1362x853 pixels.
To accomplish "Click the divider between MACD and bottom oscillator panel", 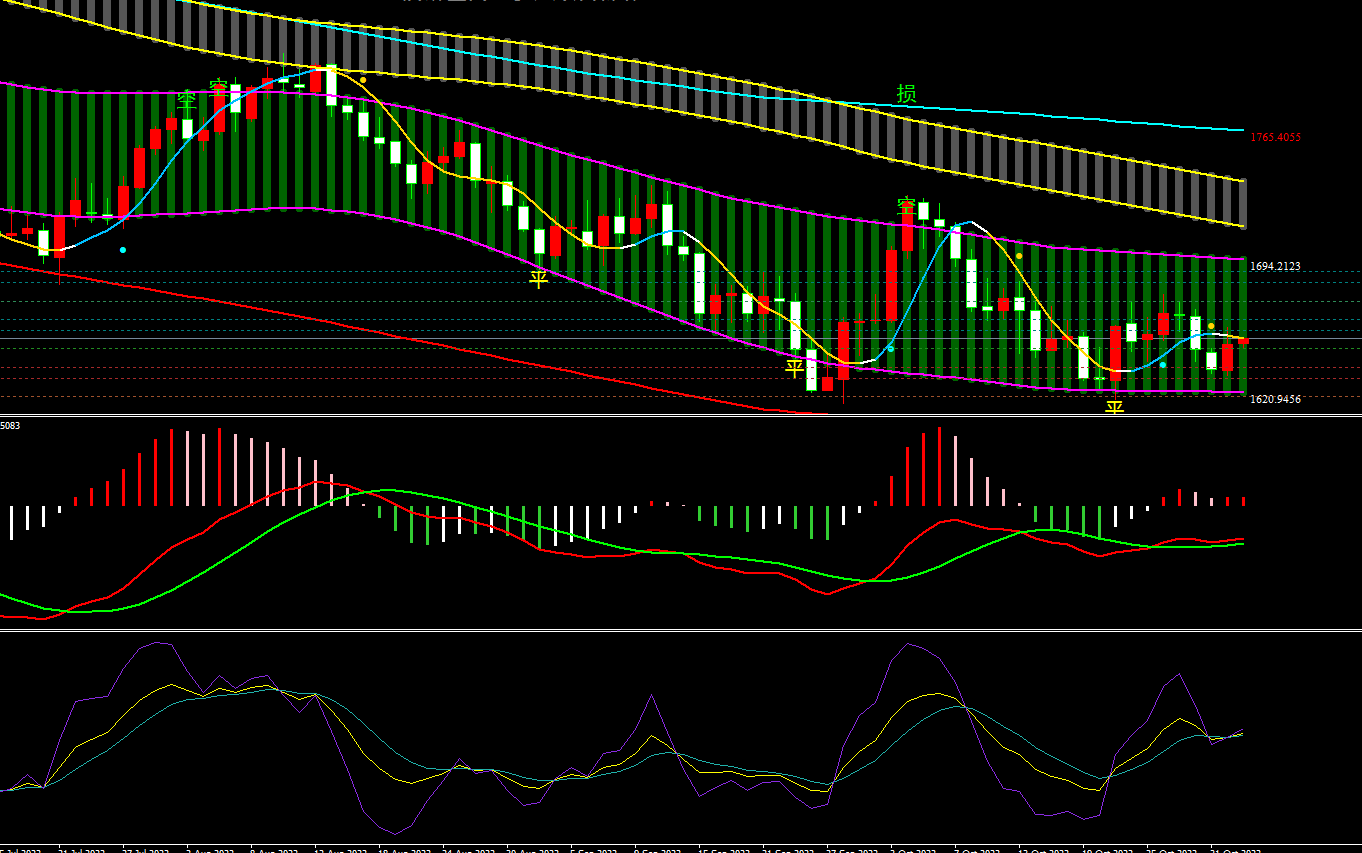I will (680, 630).
